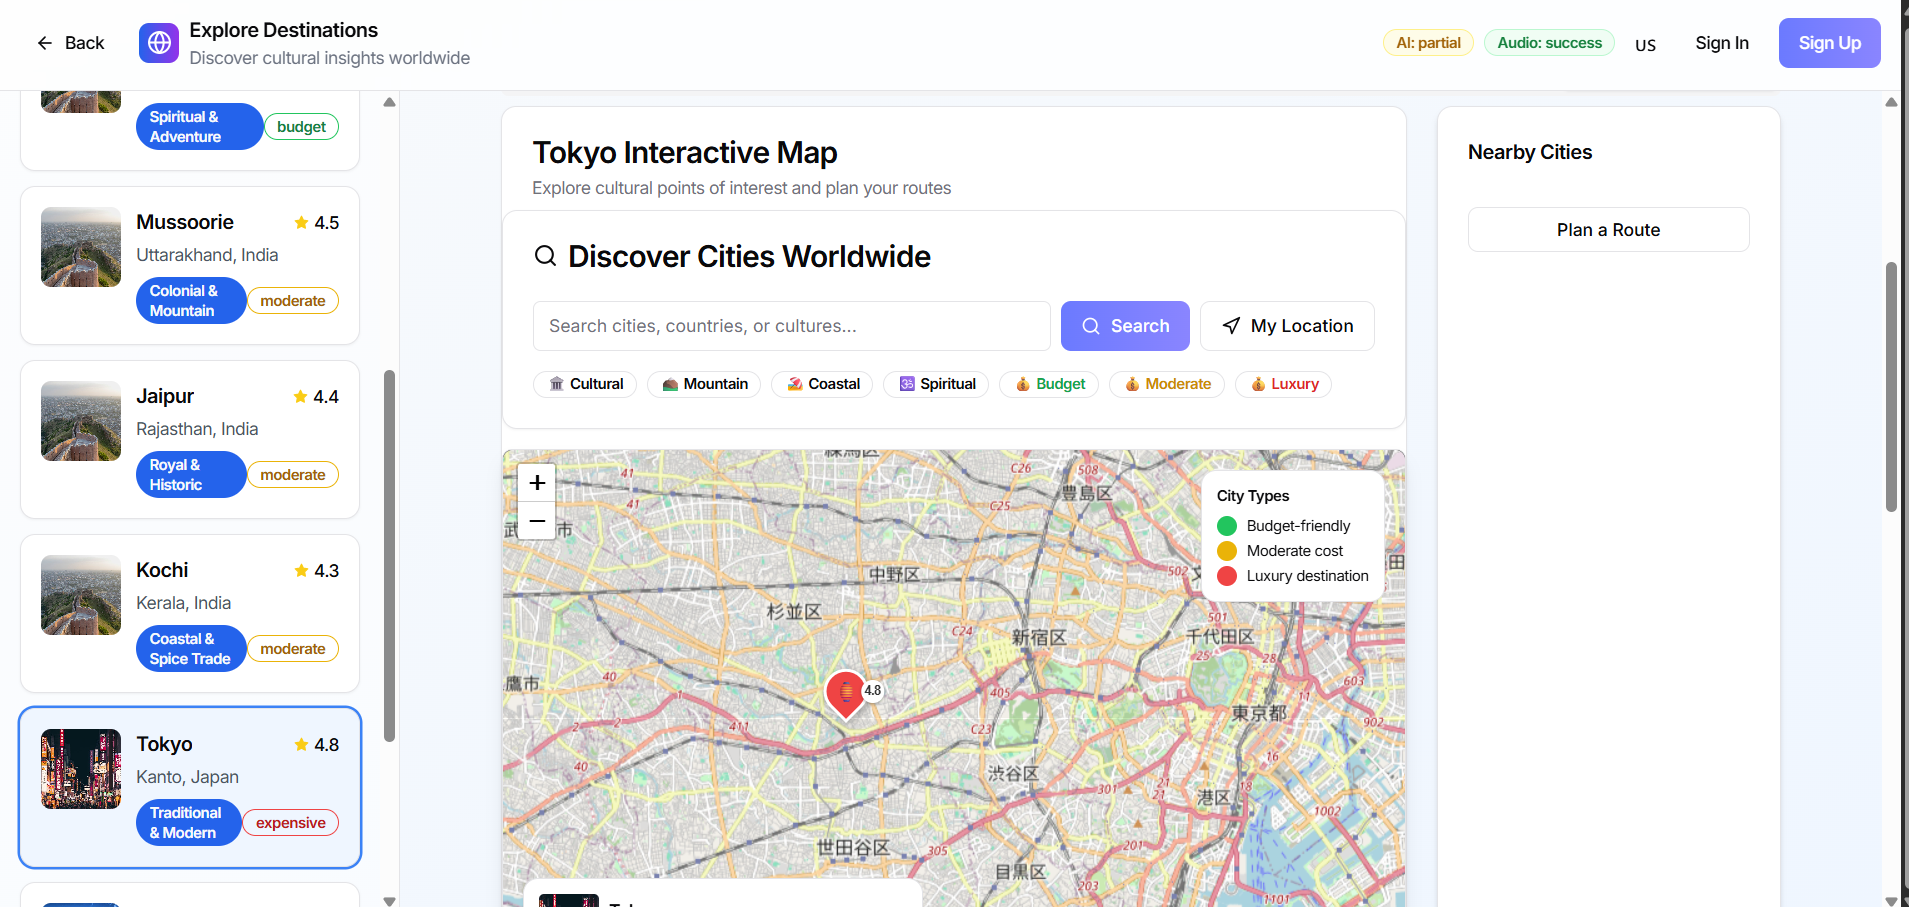Open the US region selector

click(x=1645, y=44)
